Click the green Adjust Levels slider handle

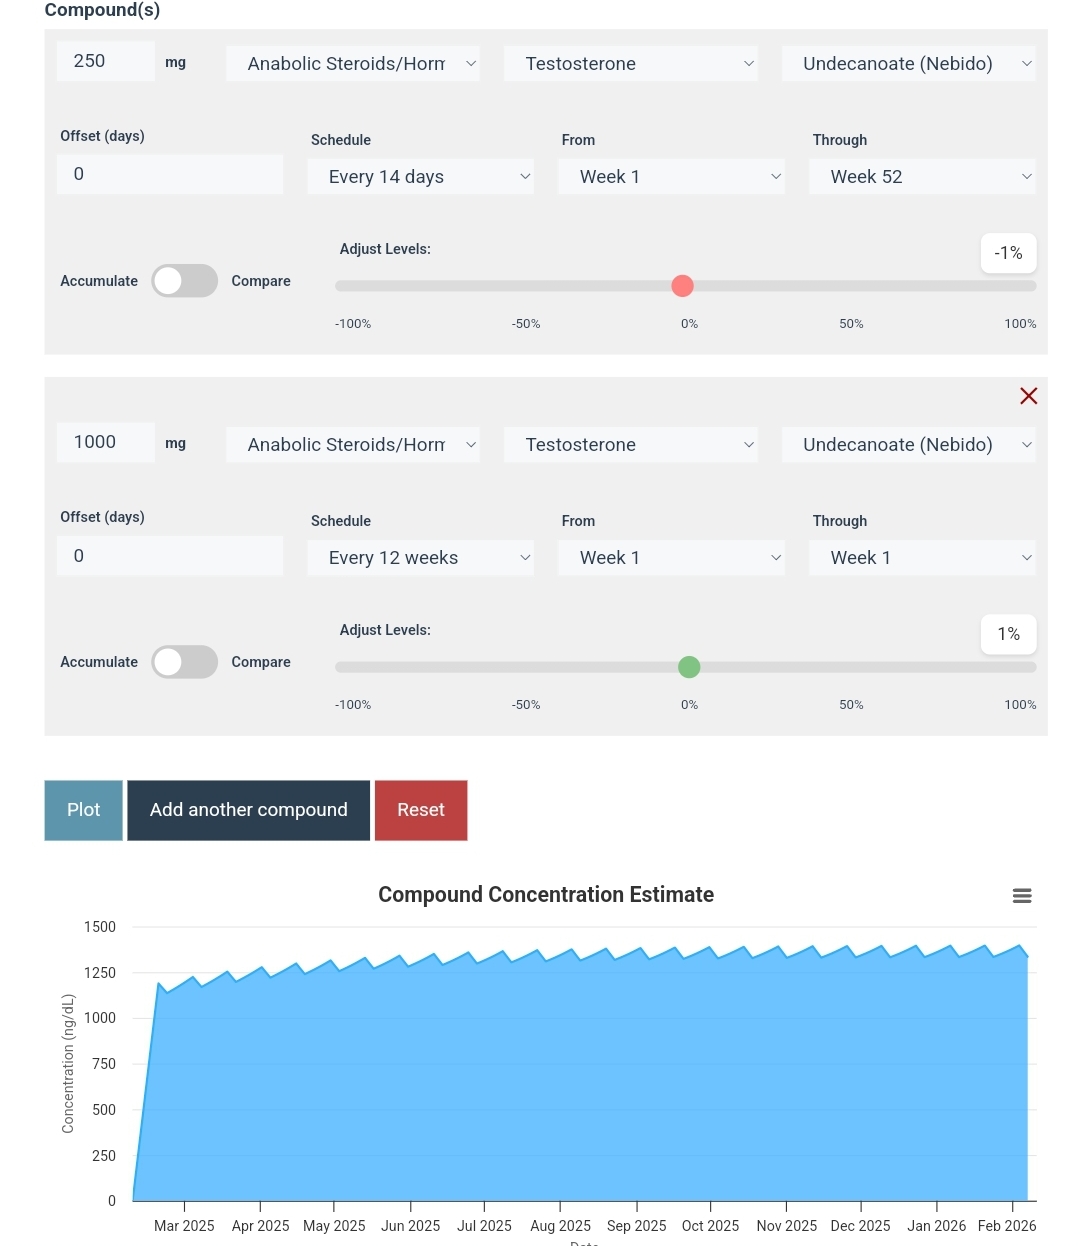(x=689, y=667)
